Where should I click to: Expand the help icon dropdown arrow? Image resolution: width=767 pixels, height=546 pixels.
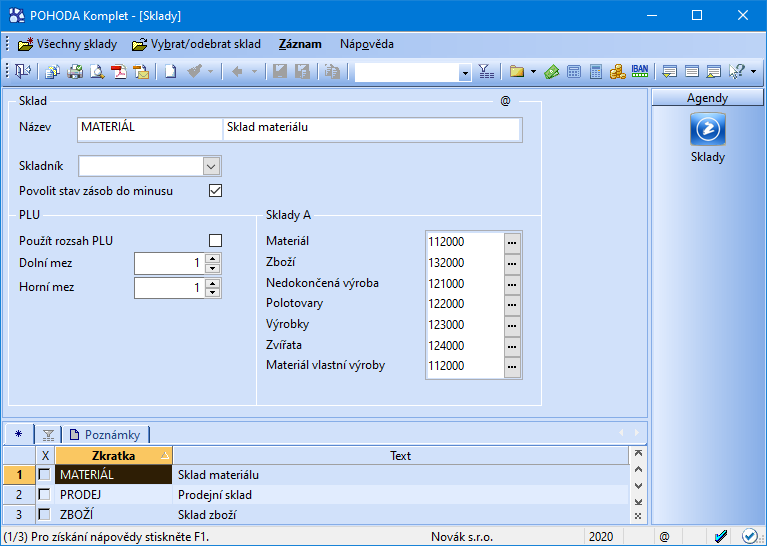[753, 72]
